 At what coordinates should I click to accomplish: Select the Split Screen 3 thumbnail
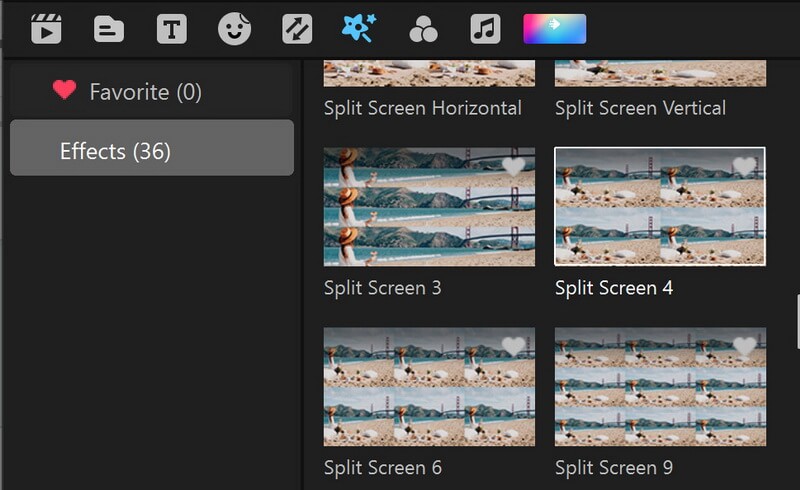click(429, 207)
